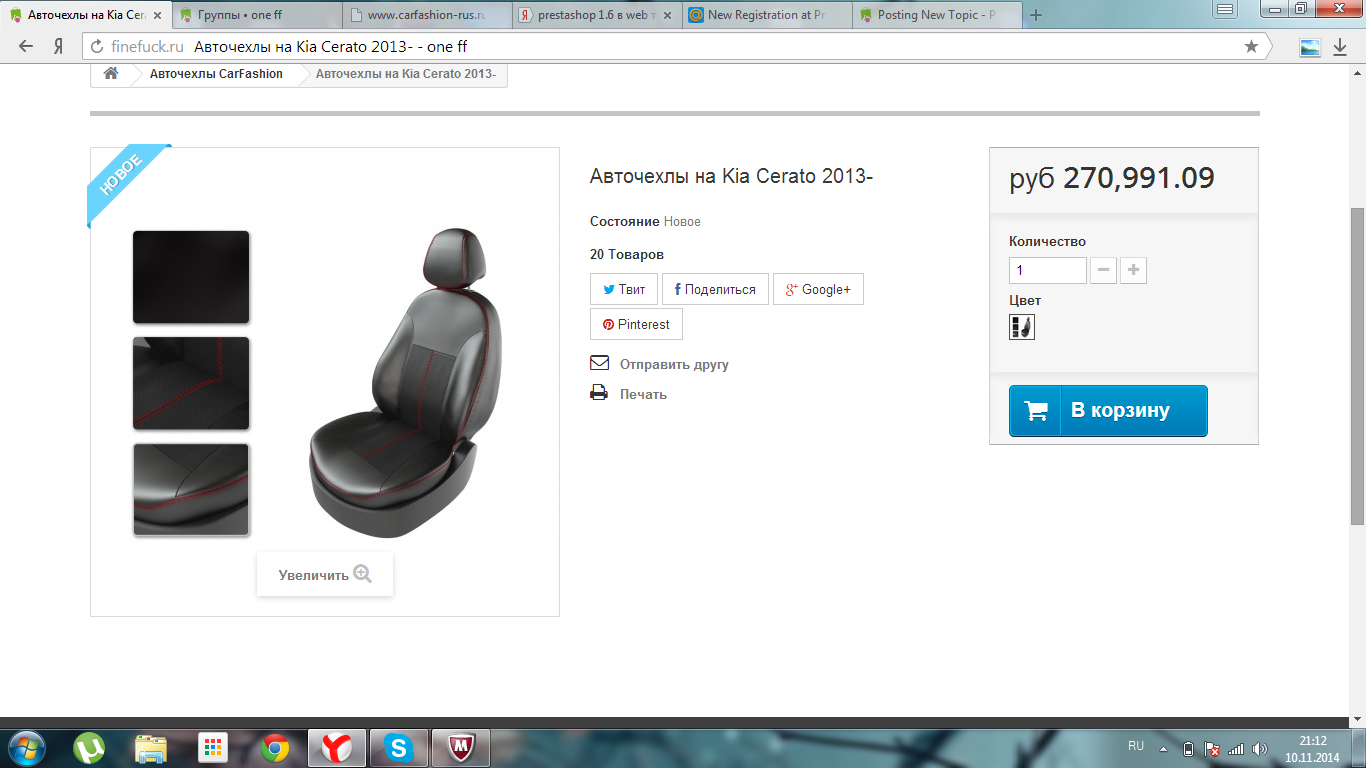Switch to the prestashop 1.6 tab
The image size is (1366, 768).
(x=596, y=15)
